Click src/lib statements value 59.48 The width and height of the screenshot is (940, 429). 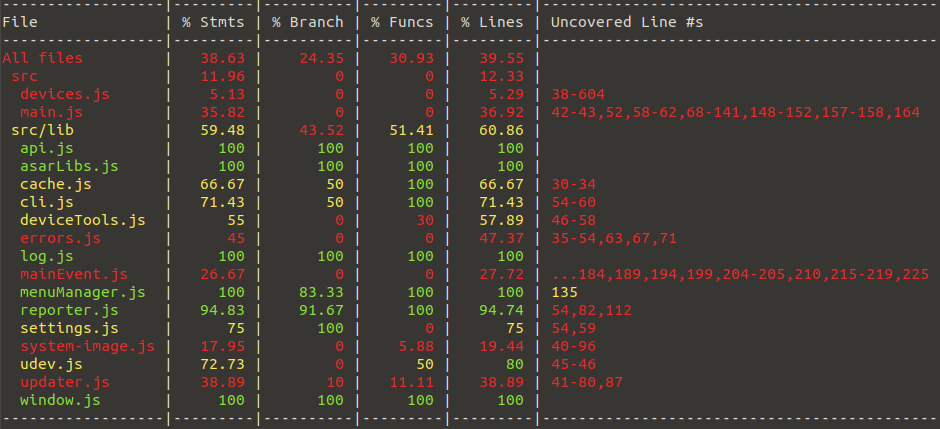click(222, 130)
